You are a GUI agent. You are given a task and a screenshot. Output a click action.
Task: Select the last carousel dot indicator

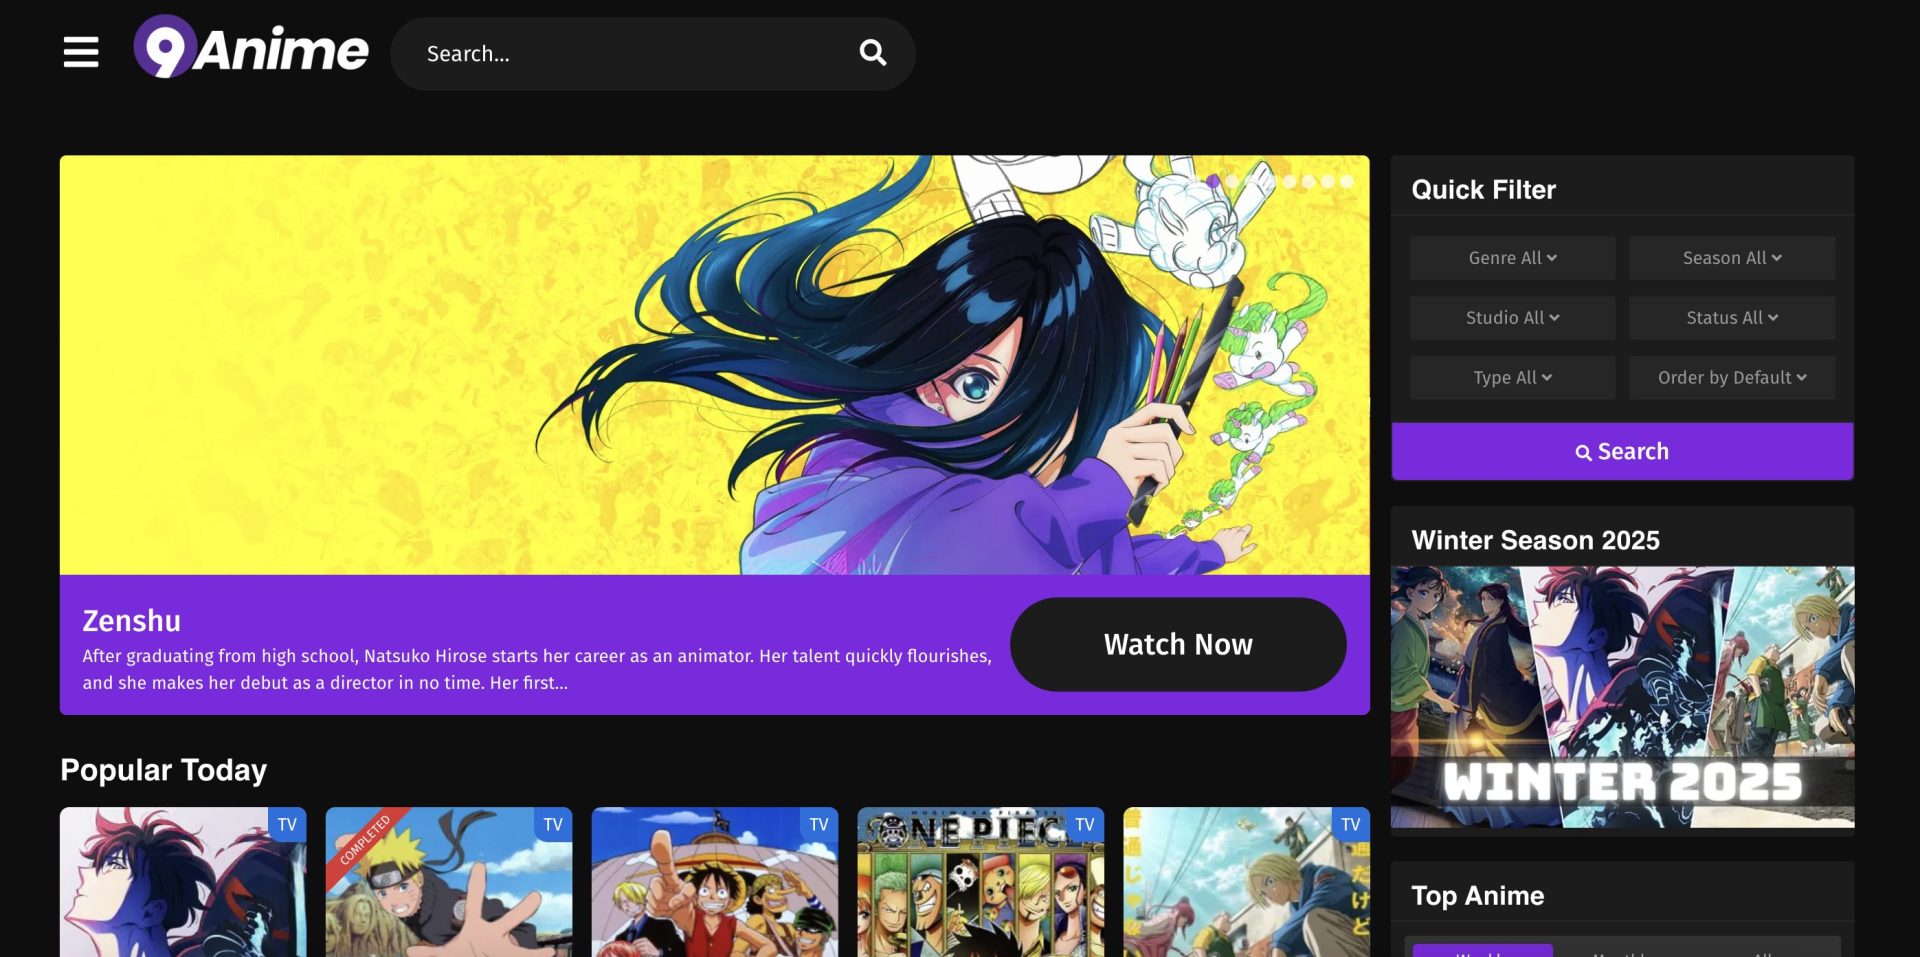[x=1345, y=181]
